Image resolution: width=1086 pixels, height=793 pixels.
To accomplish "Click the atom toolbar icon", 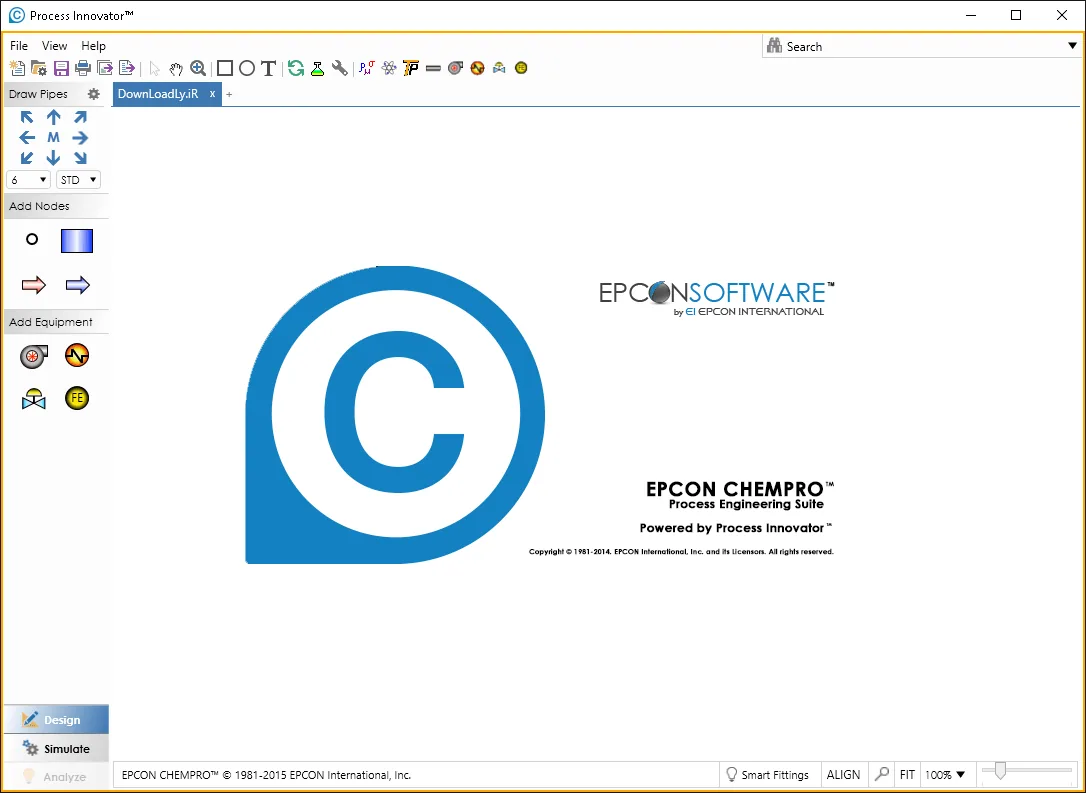I will (x=389, y=68).
